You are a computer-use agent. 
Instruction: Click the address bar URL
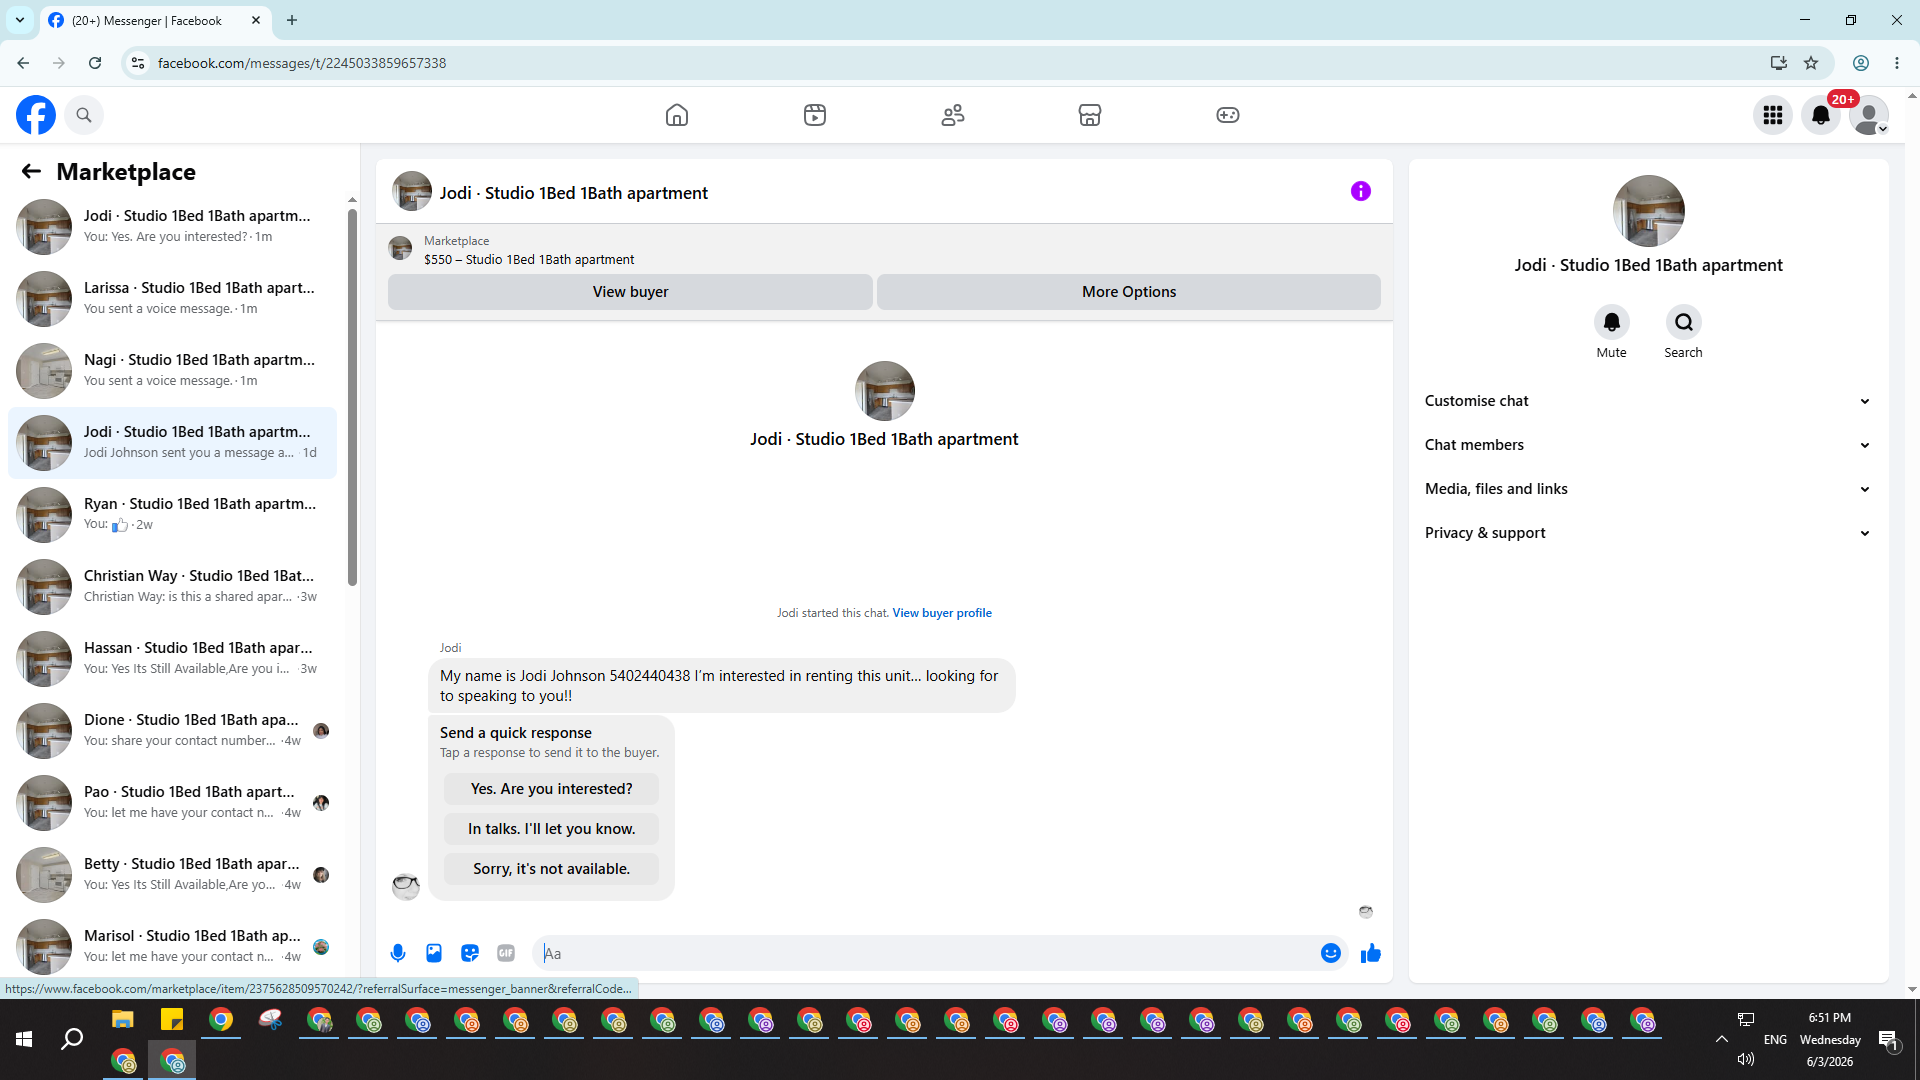click(x=302, y=63)
